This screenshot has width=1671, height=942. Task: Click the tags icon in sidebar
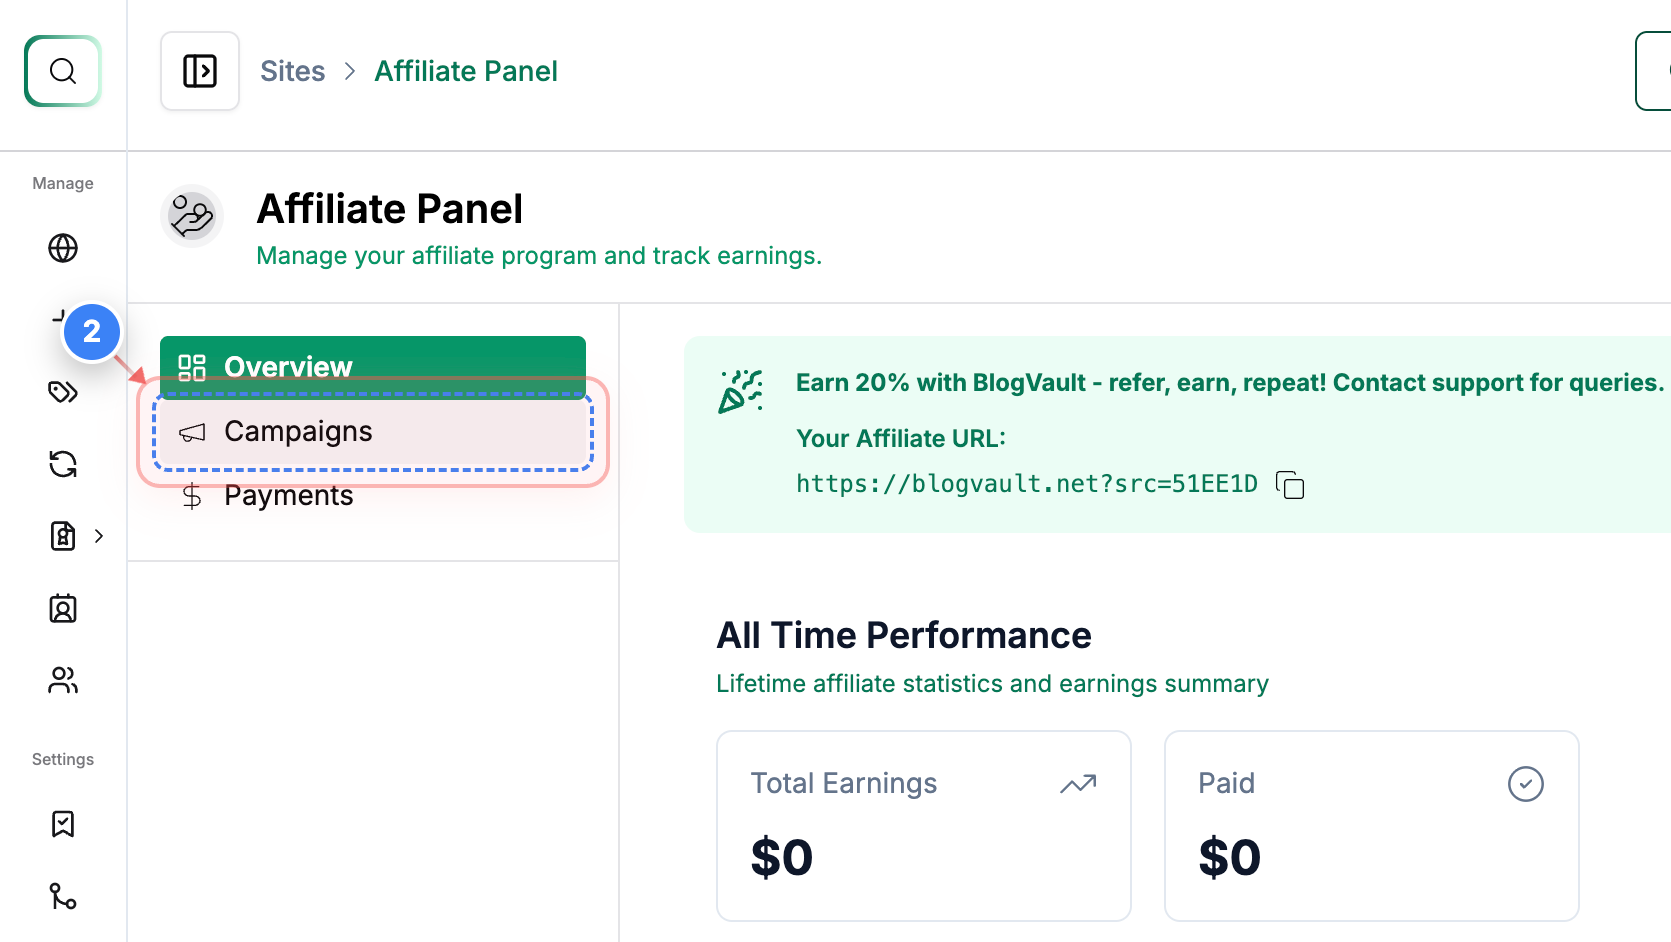[63, 392]
